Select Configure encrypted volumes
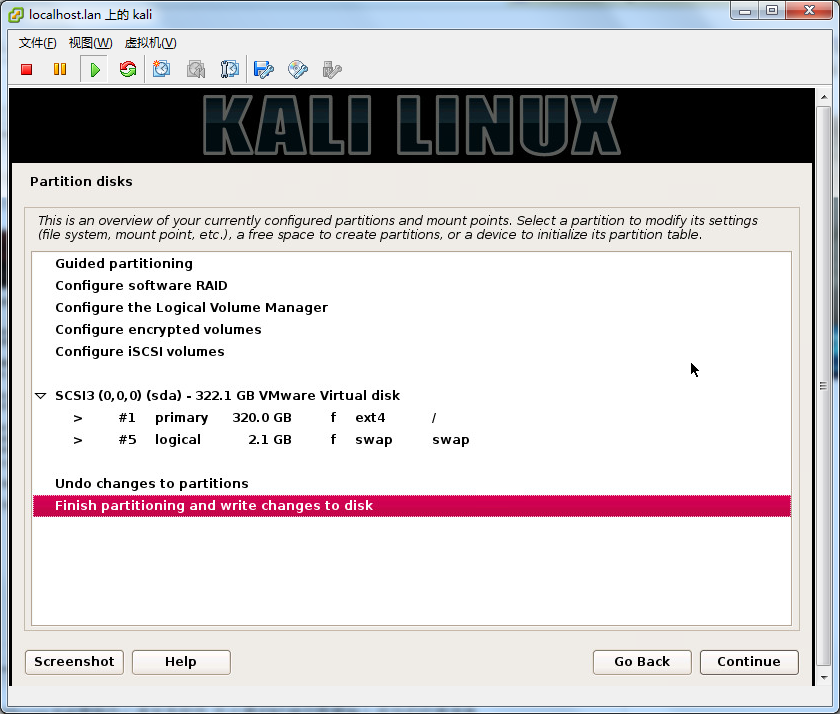The width and height of the screenshot is (840, 714). tap(411, 329)
